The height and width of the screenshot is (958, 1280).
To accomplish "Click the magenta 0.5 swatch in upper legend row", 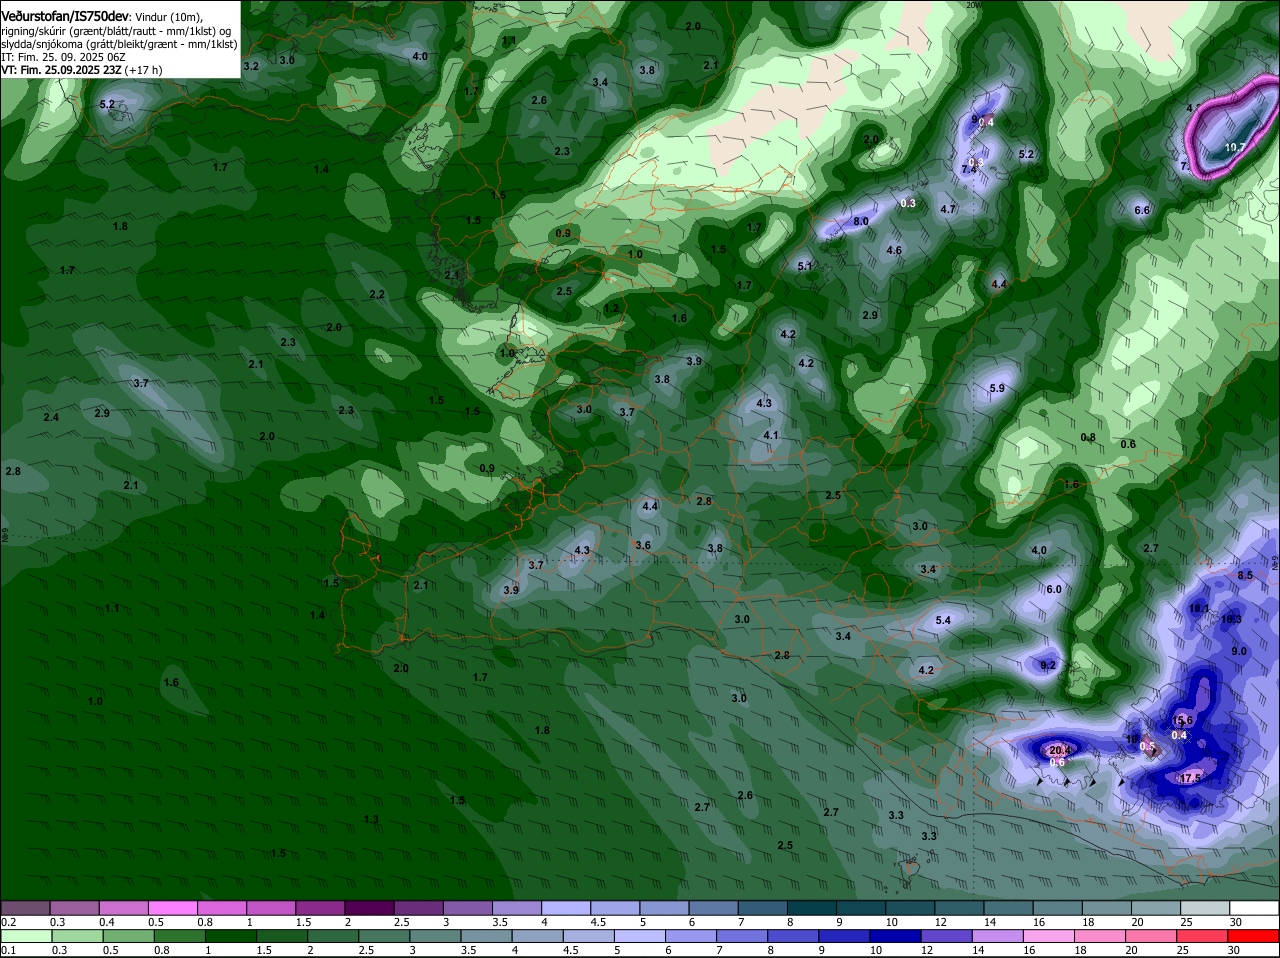I will (172, 908).
